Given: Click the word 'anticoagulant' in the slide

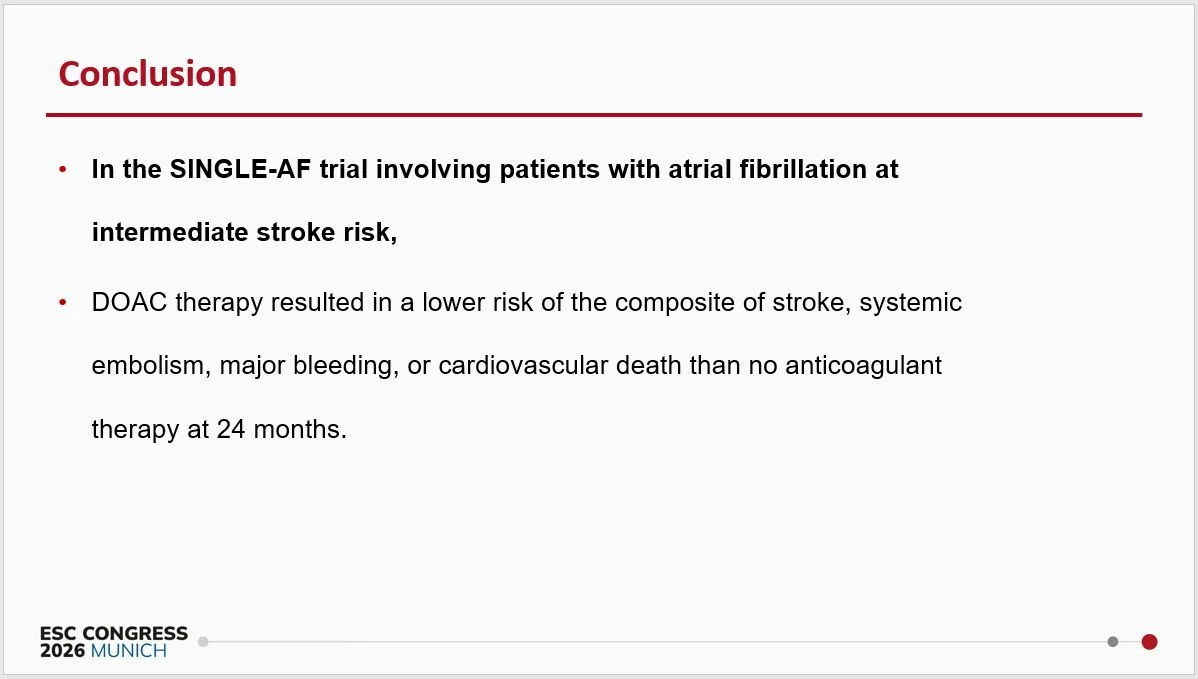Looking at the screenshot, I should coord(863,365).
